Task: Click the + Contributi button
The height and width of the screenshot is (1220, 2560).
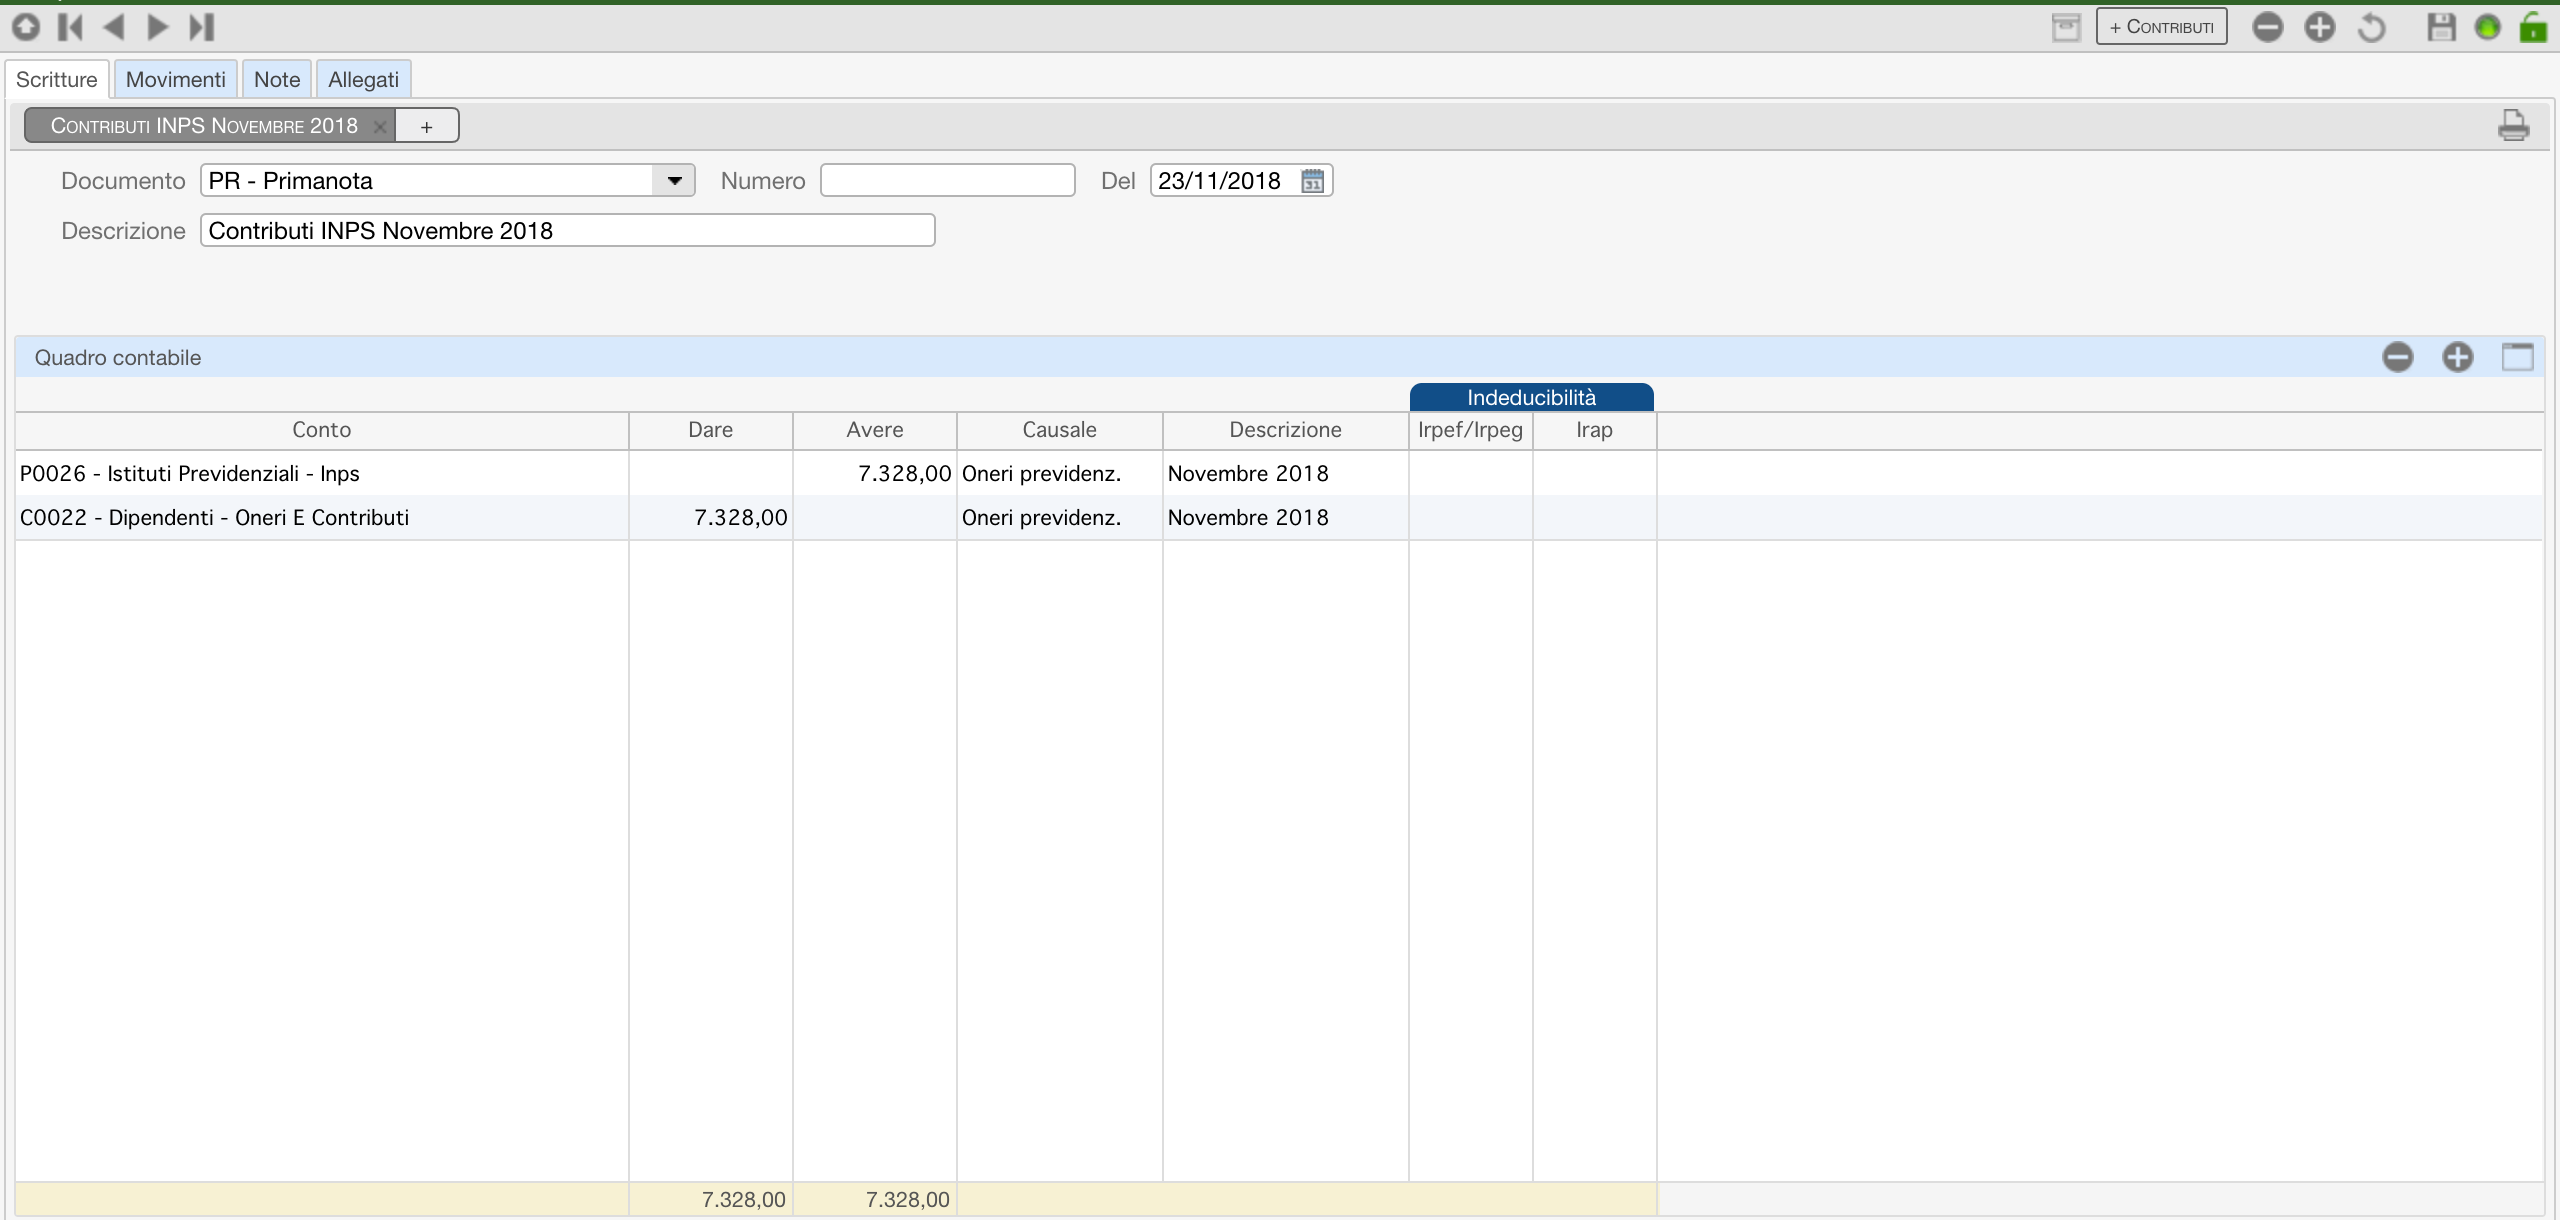Action: tap(2162, 27)
